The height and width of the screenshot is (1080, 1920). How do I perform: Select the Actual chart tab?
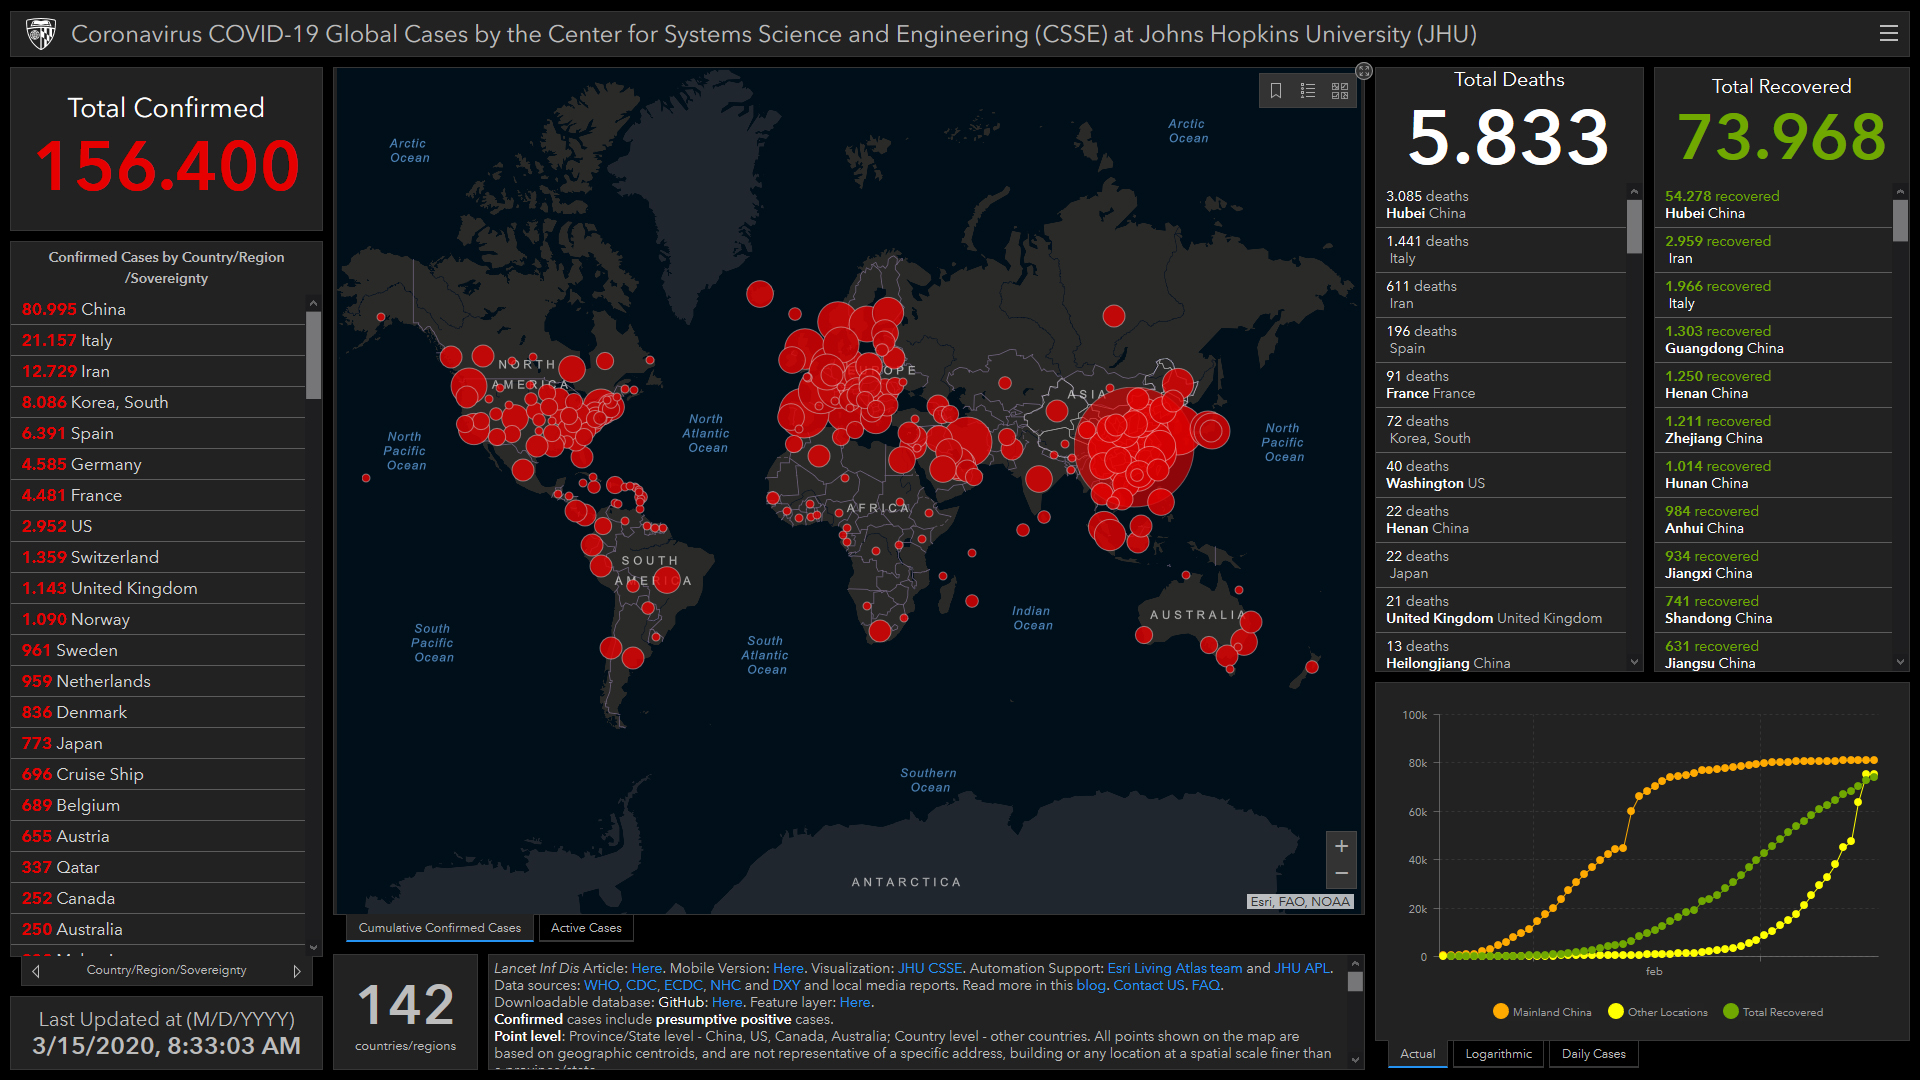coord(1417,1054)
